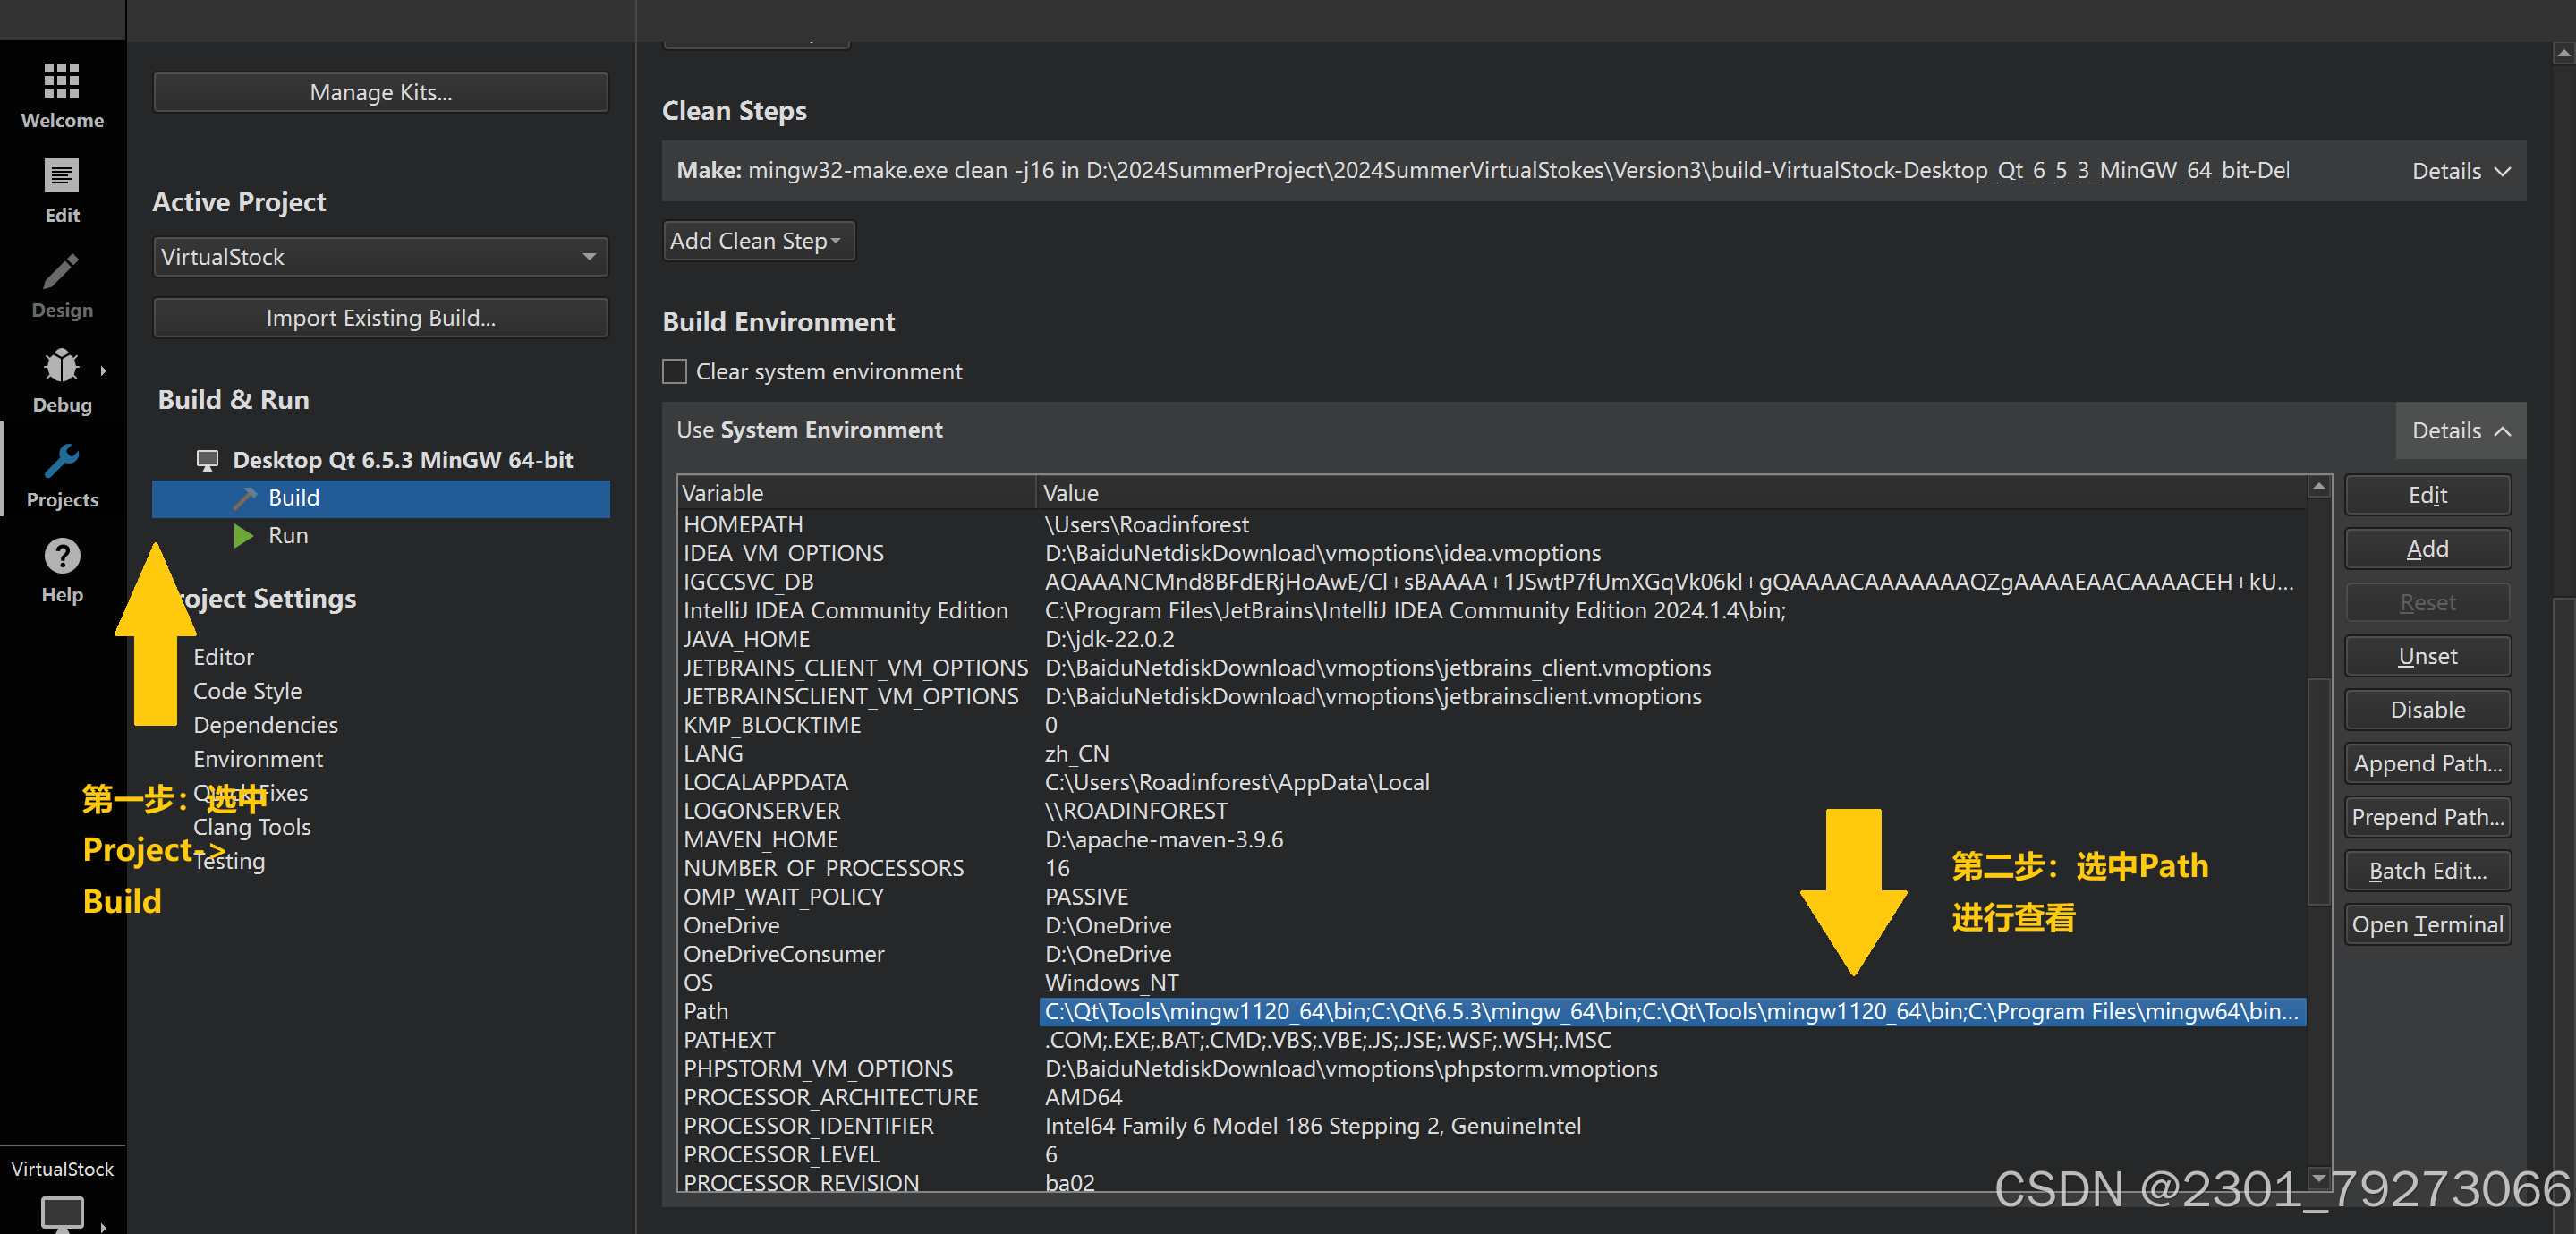Open the Environment project settings
This screenshot has height=1234, width=2576.
257,759
